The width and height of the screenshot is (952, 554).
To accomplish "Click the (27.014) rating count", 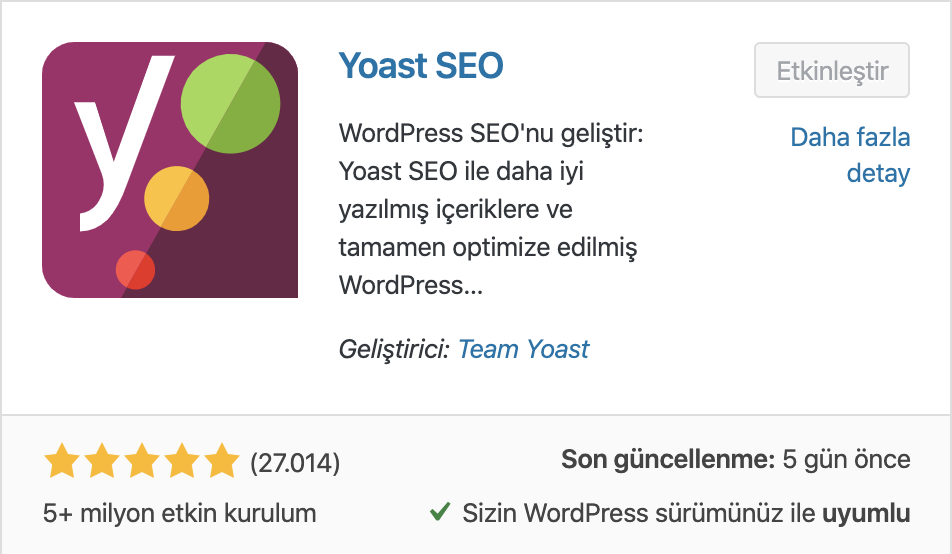I will pos(295,463).
